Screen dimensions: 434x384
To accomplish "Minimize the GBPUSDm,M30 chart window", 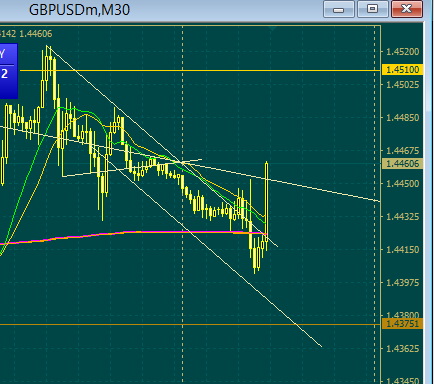I will coord(338,9).
